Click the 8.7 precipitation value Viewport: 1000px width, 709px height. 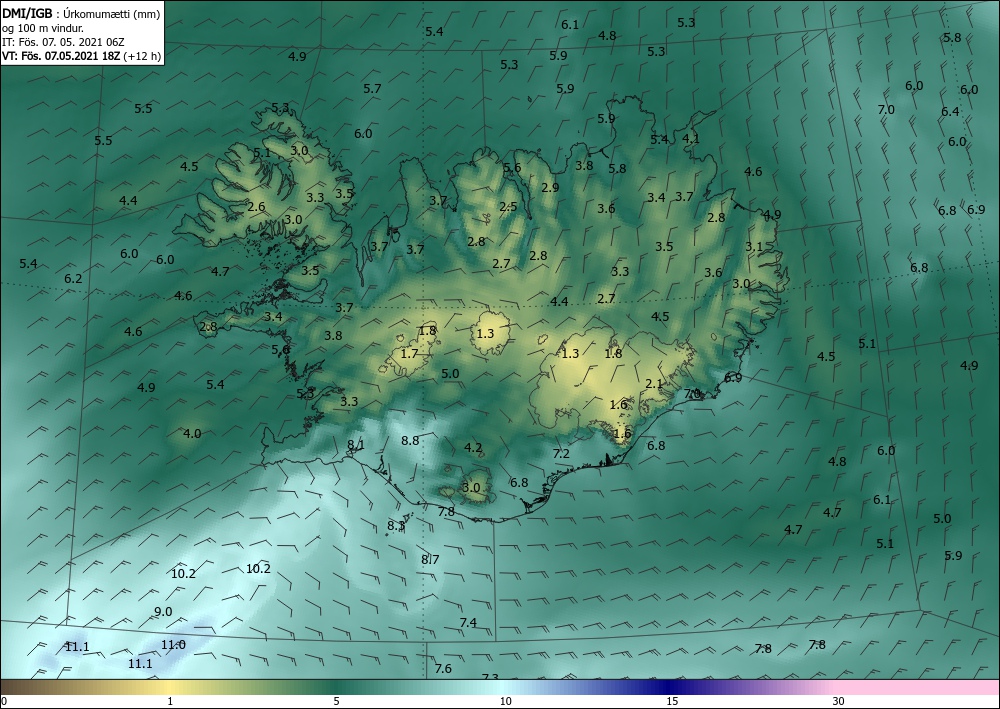coord(430,560)
